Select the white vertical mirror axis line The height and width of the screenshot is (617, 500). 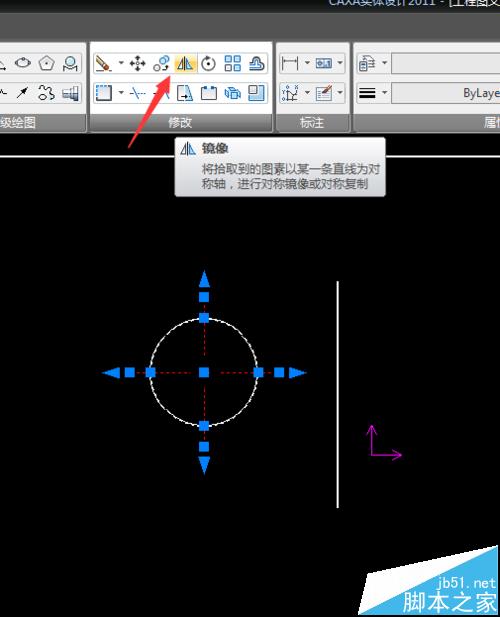pyautogui.click(x=338, y=394)
